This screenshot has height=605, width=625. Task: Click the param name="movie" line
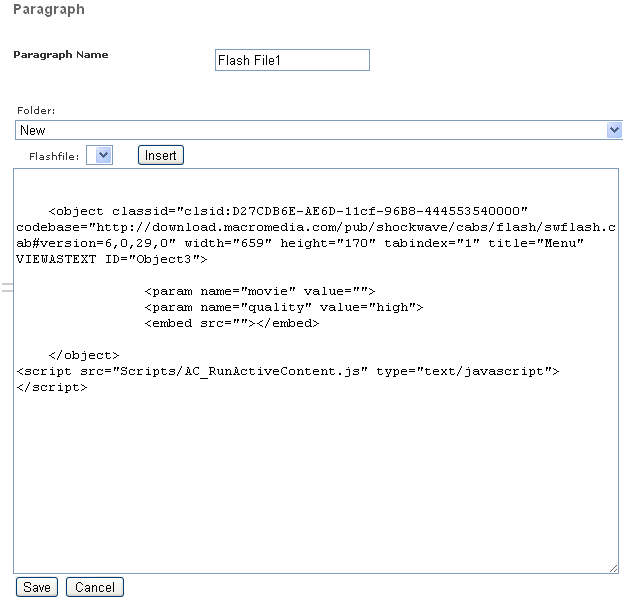click(259, 291)
